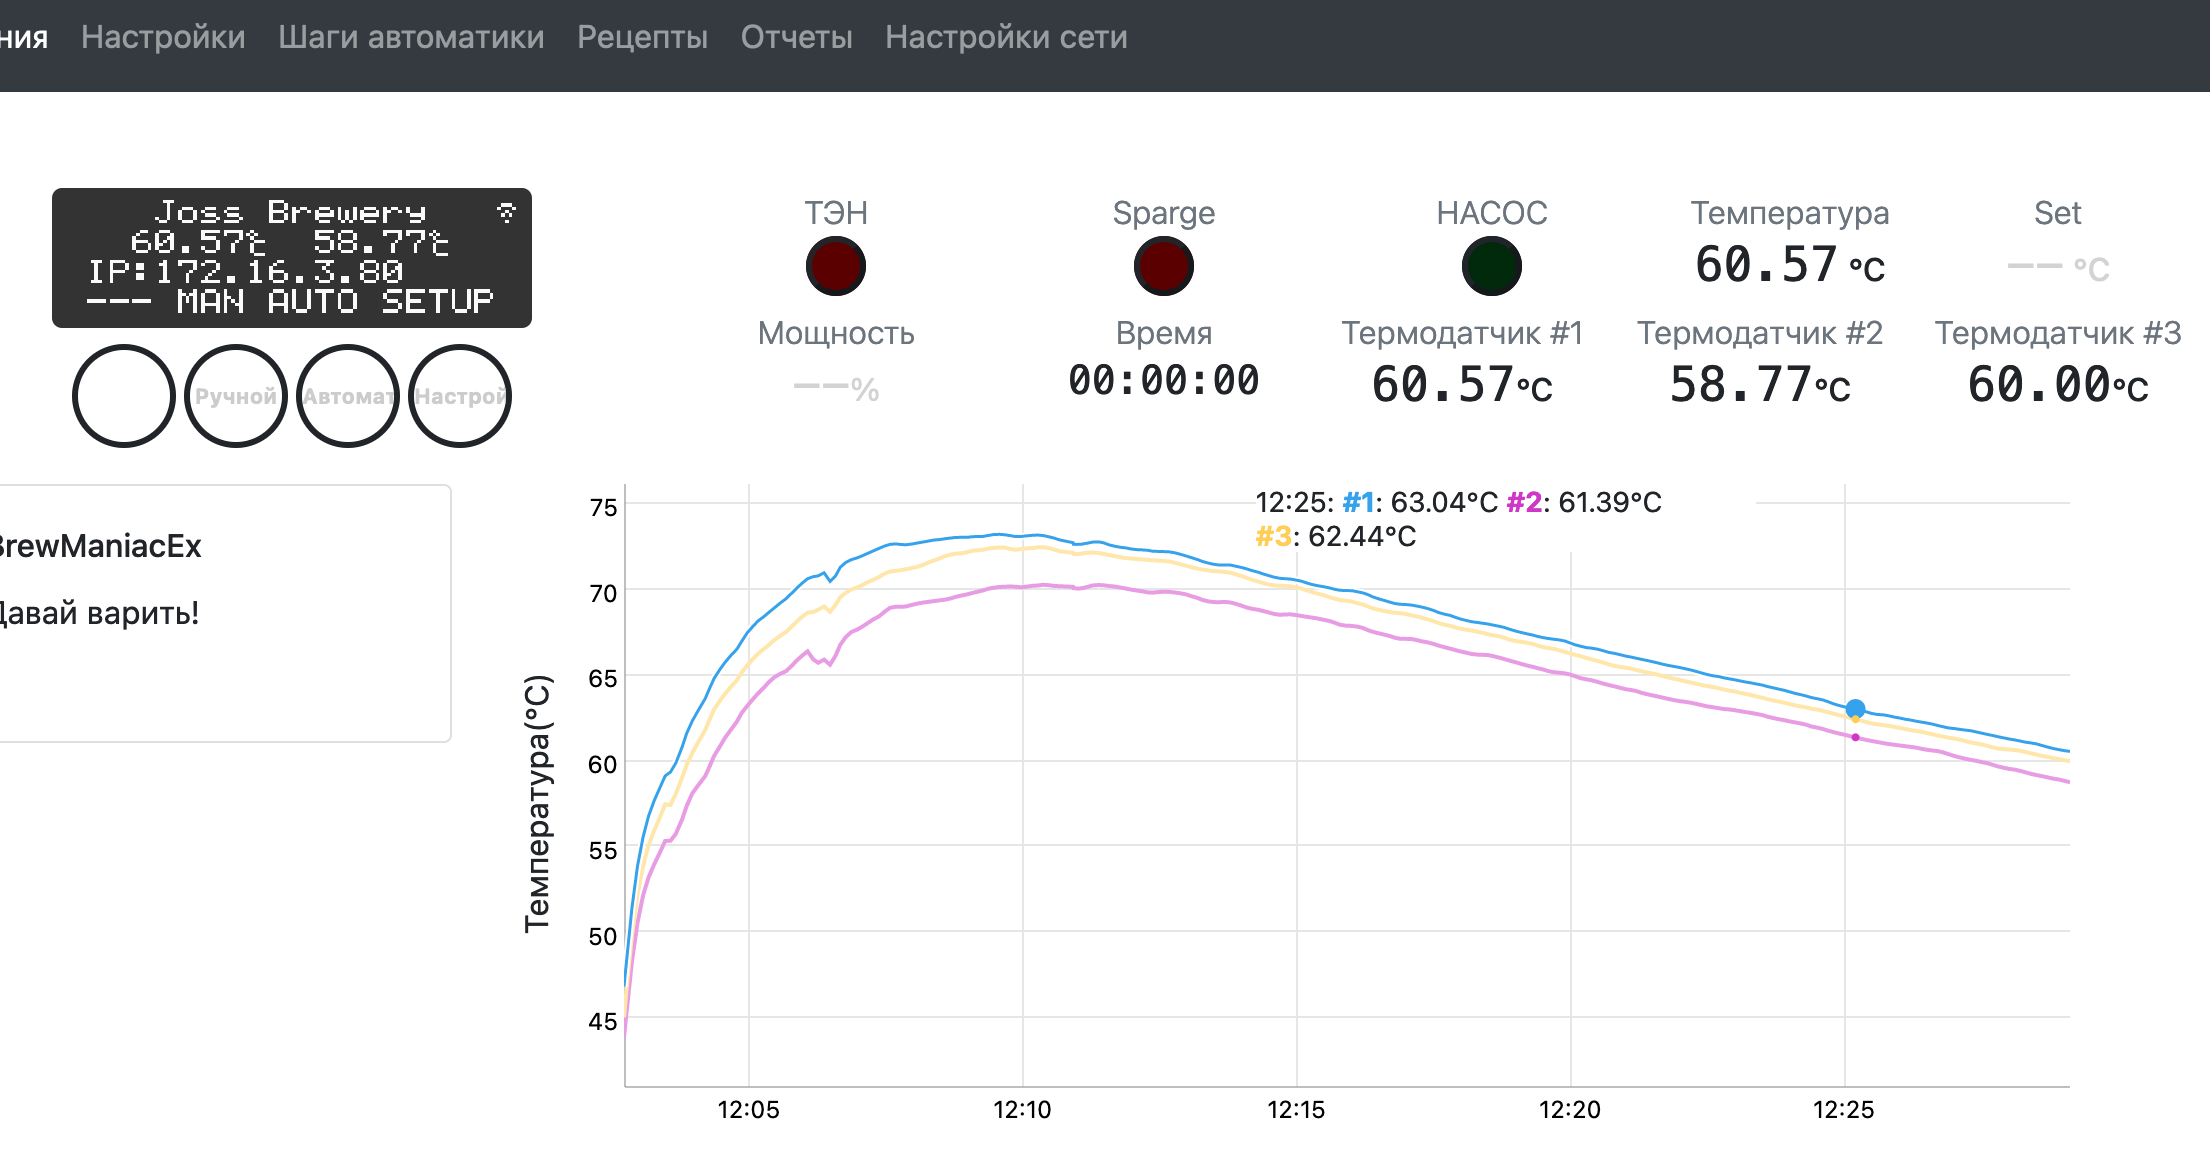Click the Настрой round button
The height and width of the screenshot is (1170, 2210).
click(460, 396)
